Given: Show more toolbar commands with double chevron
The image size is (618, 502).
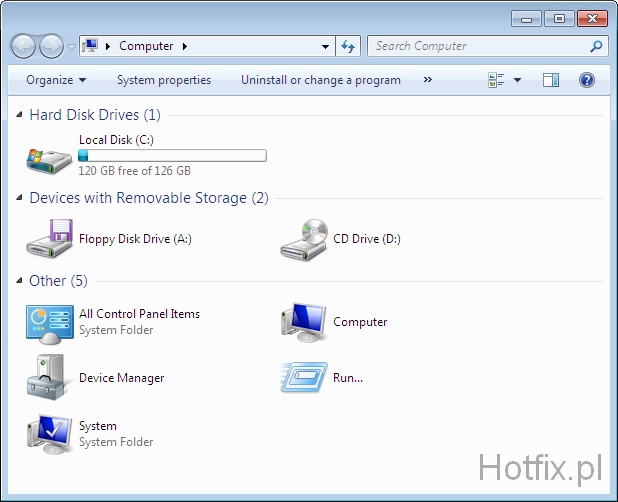Looking at the screenshot, I should tap(428, 80).
